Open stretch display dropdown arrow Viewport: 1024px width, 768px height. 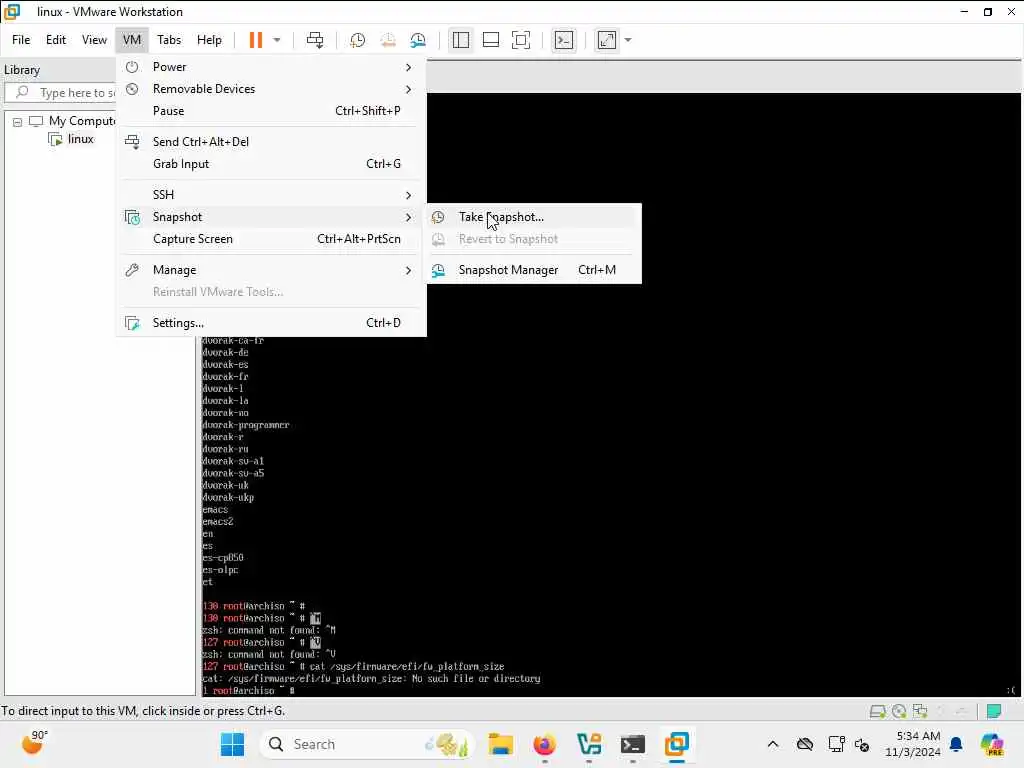(628, 40)
